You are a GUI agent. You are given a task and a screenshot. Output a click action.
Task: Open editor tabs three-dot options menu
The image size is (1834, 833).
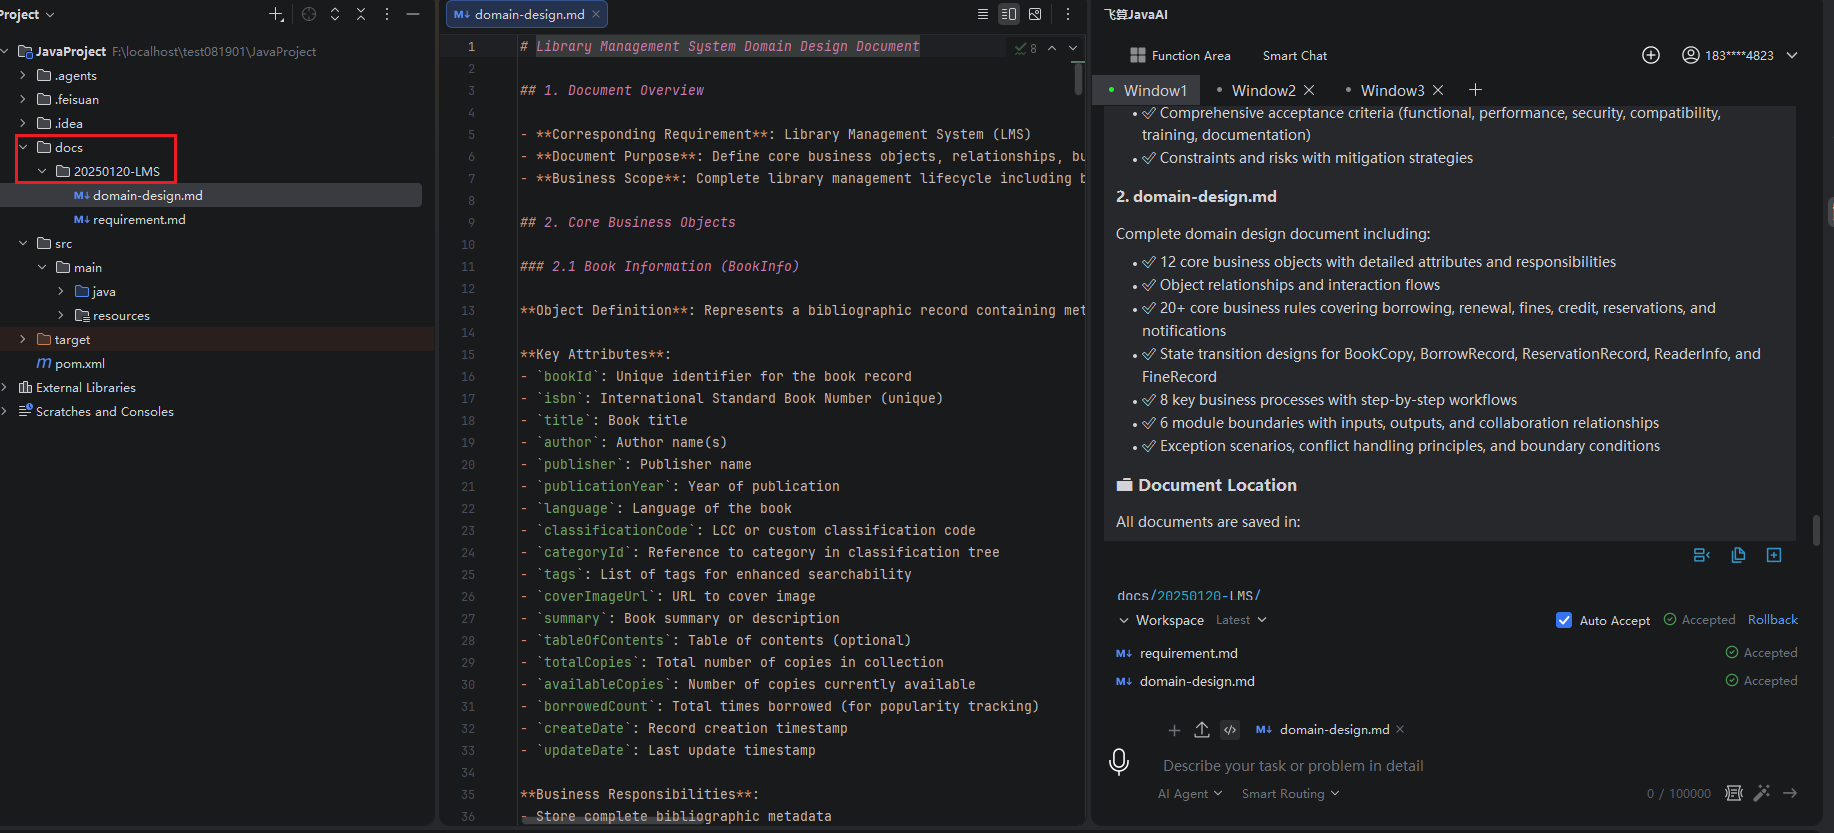(1068, 14)
